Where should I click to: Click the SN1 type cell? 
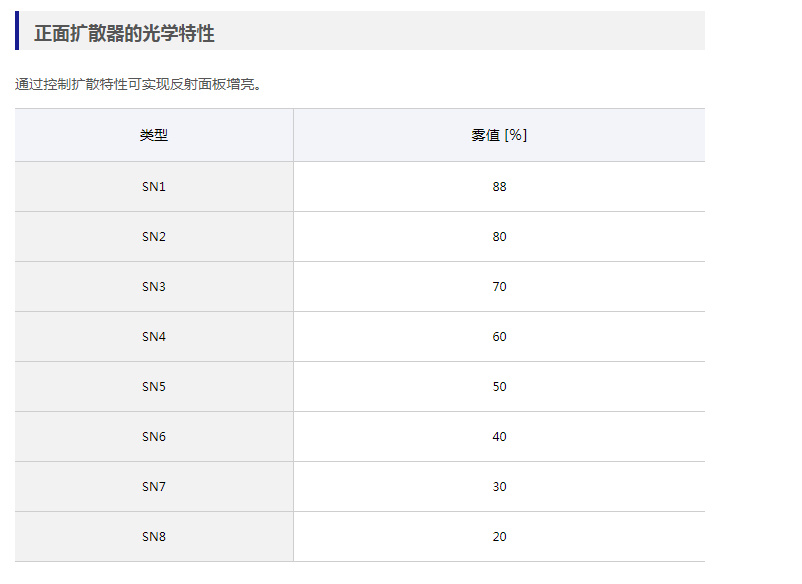pos(154,187)
